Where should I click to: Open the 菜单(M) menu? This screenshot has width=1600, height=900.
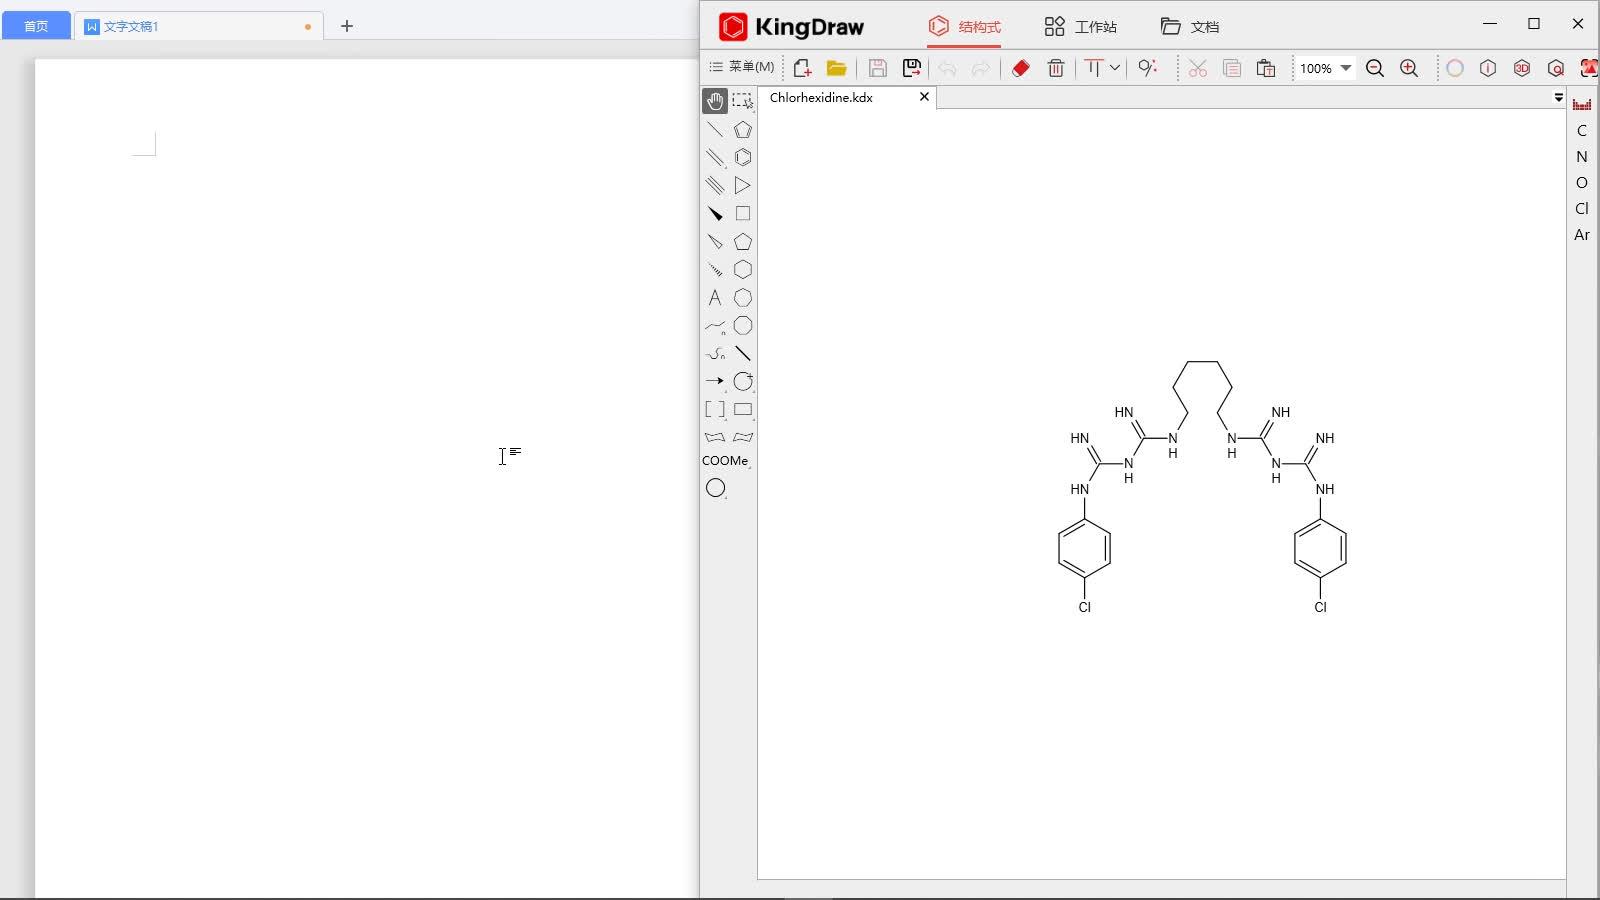click(744, 66)
